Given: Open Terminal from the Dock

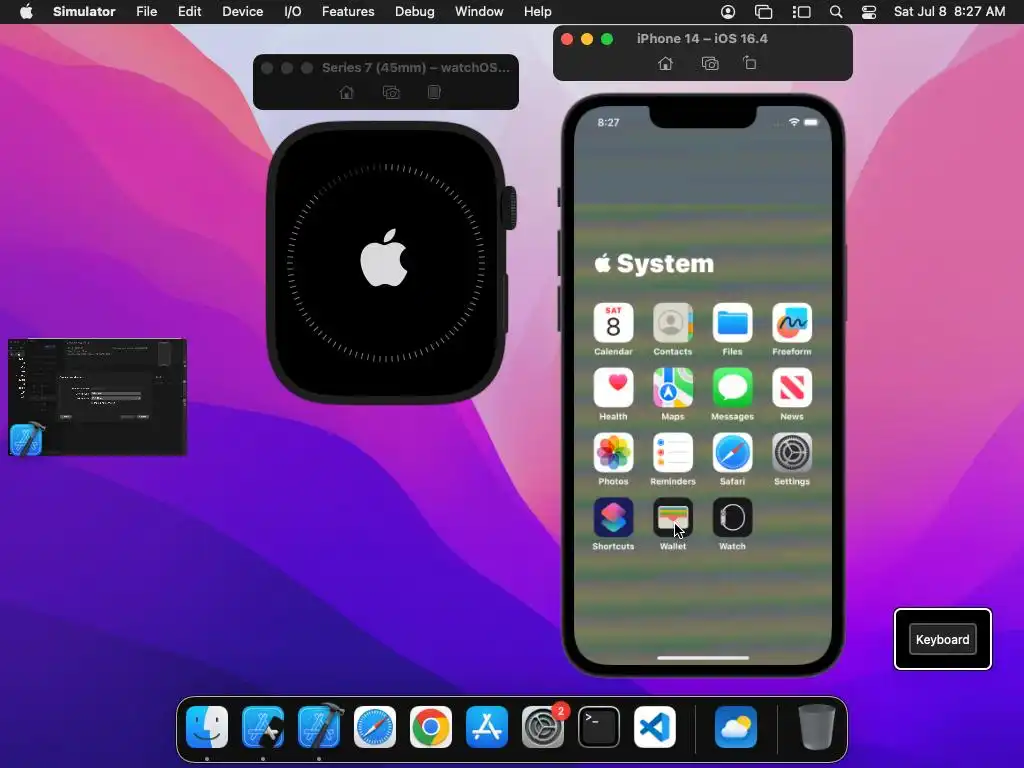Looking at the screenshot, I should (599, 727).
